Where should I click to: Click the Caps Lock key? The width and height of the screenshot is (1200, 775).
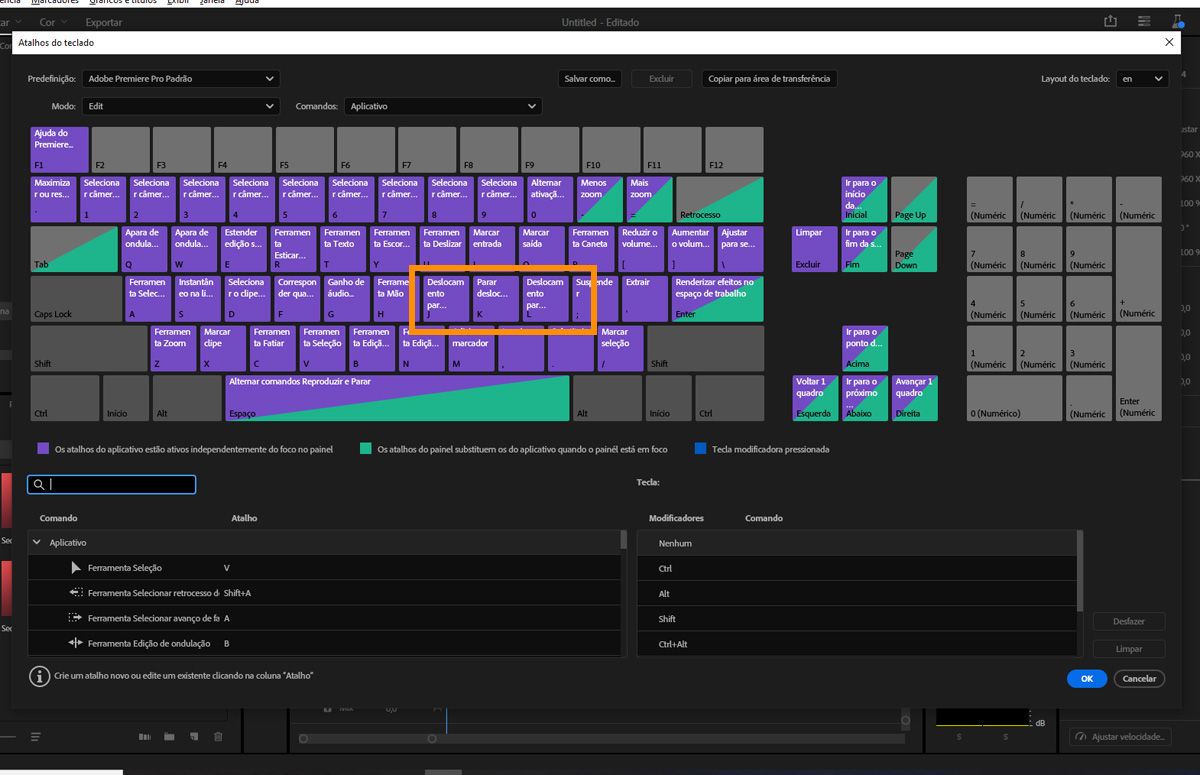pyautogui.click(x=77, y=299)
